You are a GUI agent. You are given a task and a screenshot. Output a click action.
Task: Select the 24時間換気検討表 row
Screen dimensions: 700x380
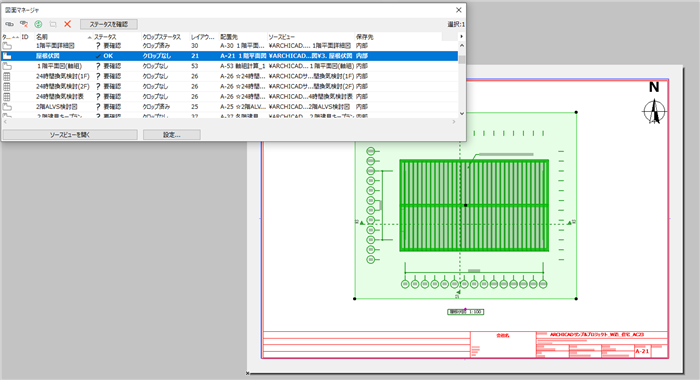point(230,96)
